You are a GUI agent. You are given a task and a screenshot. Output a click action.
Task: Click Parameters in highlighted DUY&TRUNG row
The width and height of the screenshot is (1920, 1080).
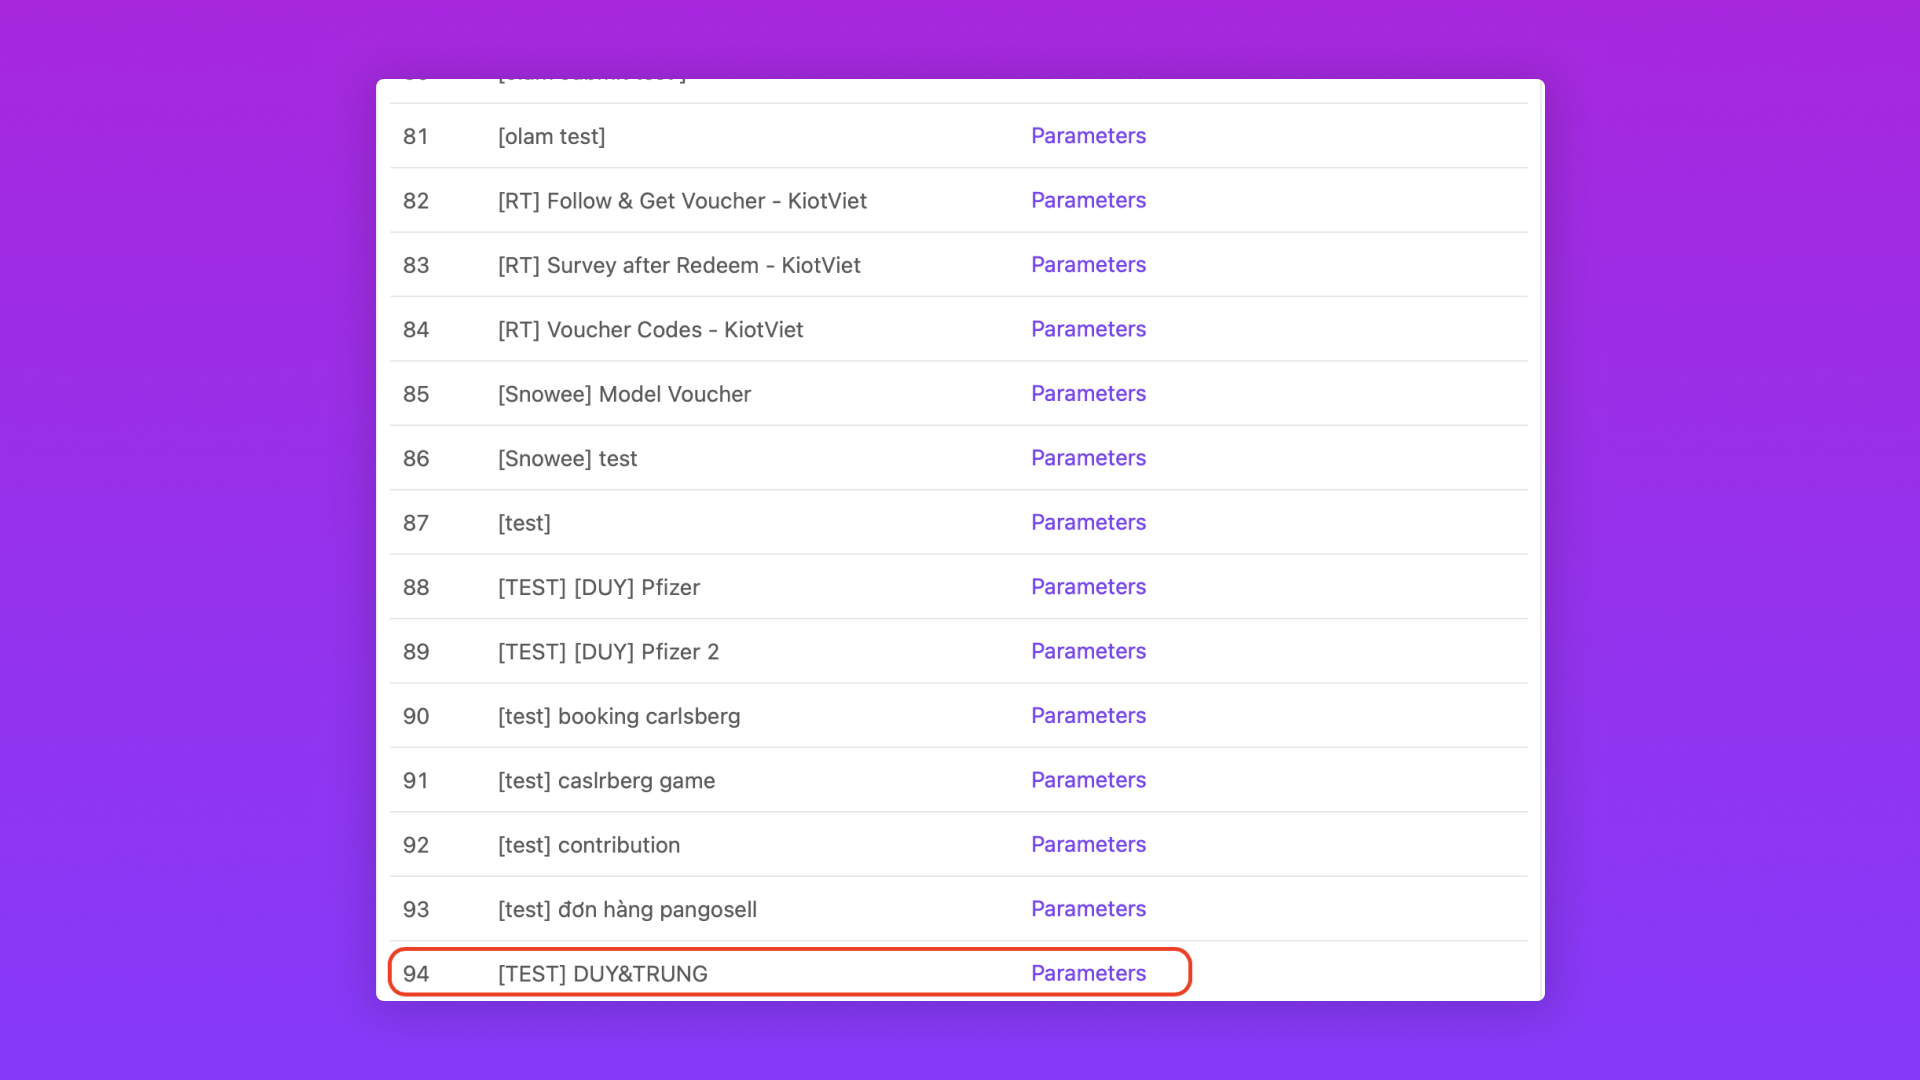1088,974
